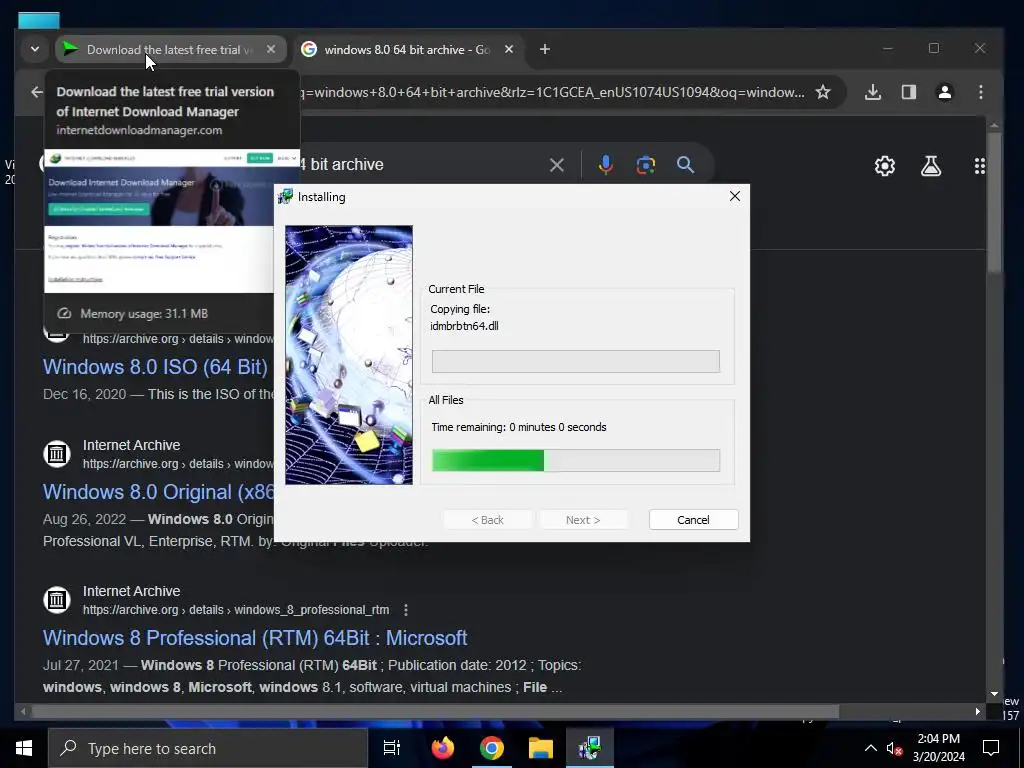This screenshot has width=1024, height=768.
Task: Cancel the IDM installation
Action: pyautogui.click(x=694, y=520)
